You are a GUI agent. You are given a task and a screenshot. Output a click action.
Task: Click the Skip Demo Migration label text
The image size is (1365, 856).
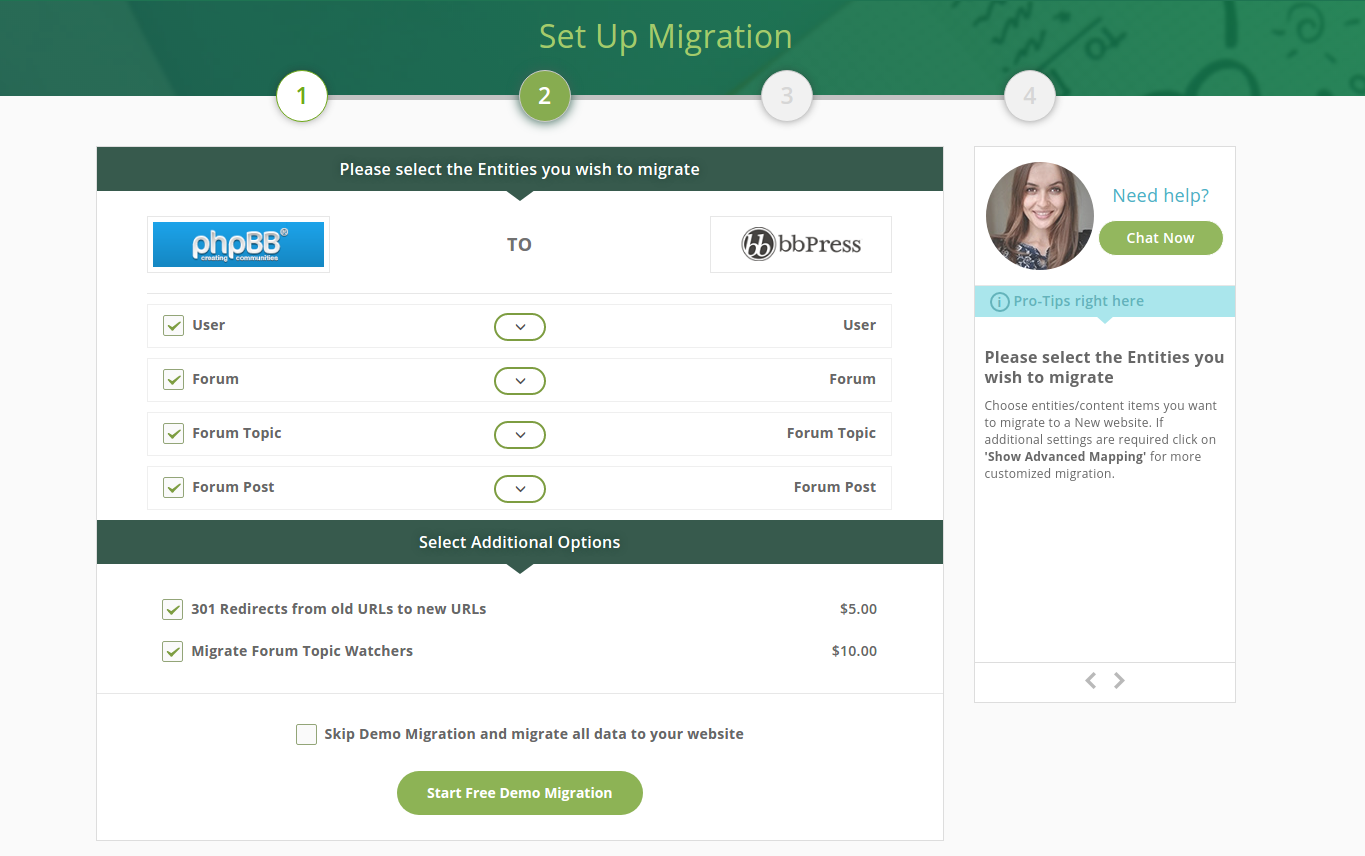pyautogui.click(x=534, y=734)
